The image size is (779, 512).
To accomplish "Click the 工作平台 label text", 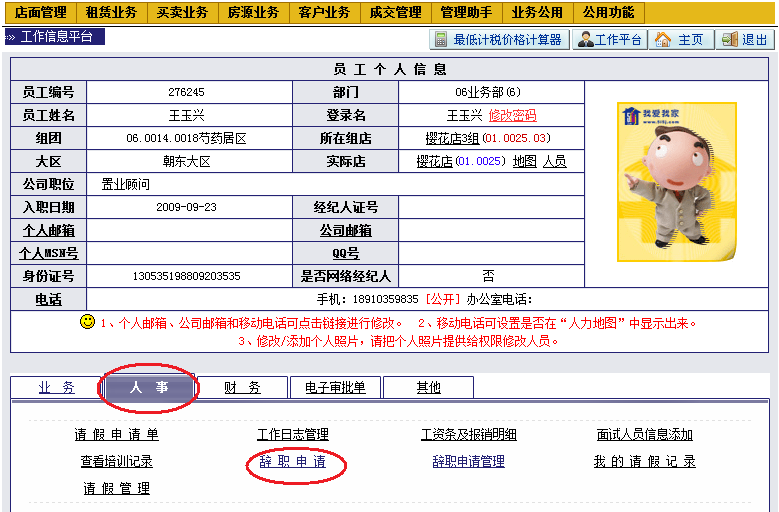I will click(x=619, y=40).
